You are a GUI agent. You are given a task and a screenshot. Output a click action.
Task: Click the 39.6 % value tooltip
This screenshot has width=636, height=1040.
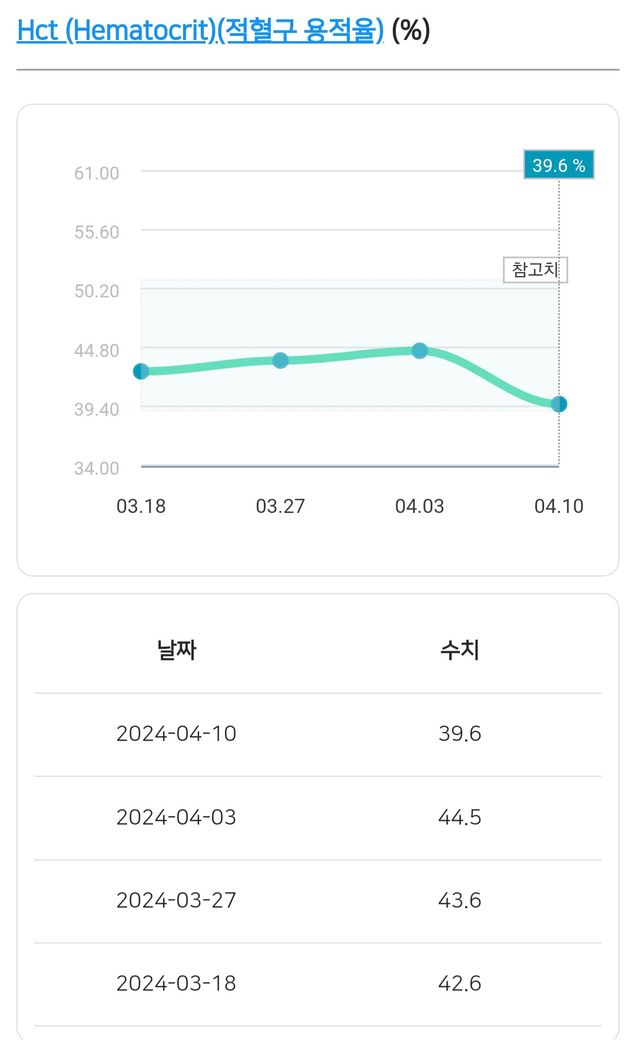[x=558, y=165]
